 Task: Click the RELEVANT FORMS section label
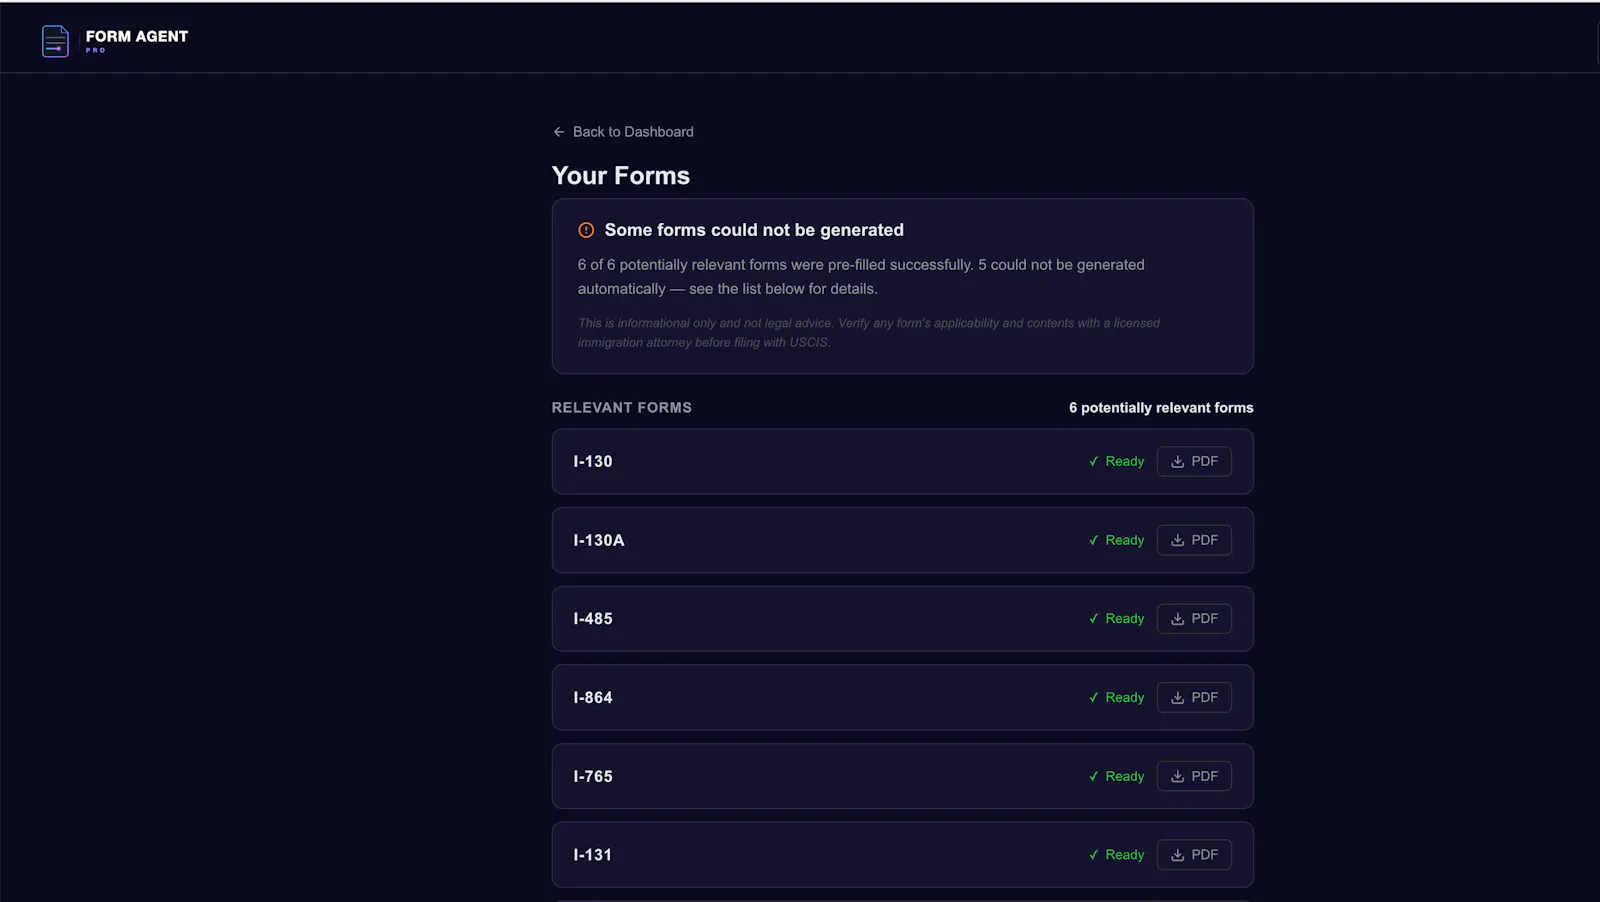[x=622, y=407]
